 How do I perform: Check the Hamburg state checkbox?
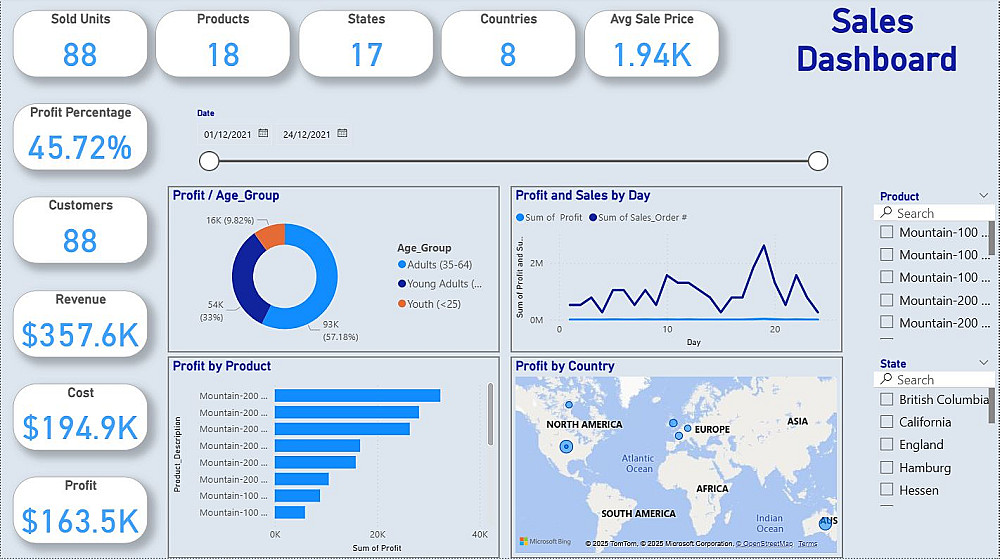point(886,468)
